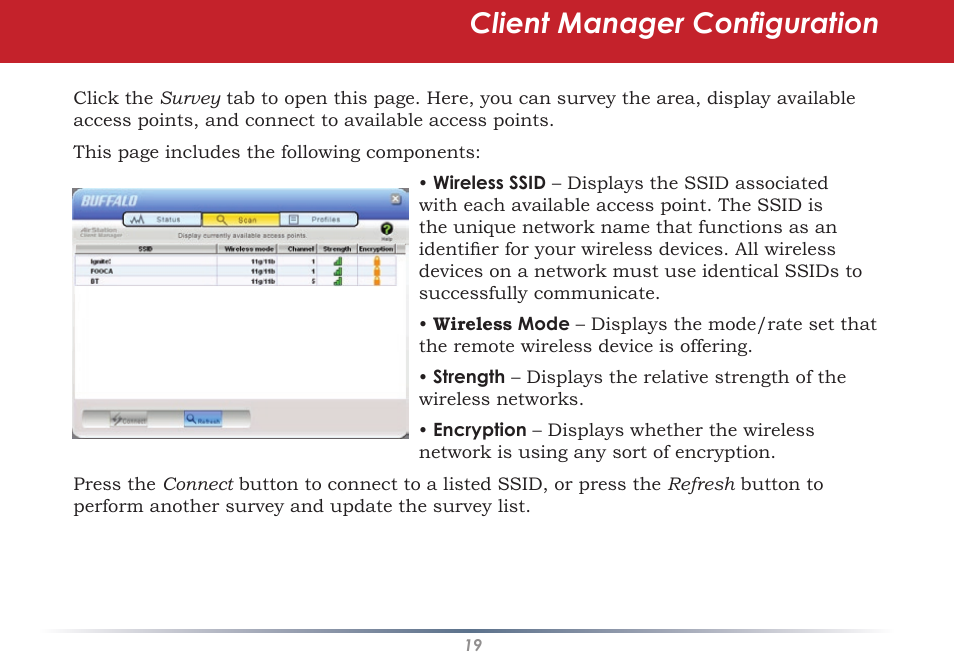Click channel value 1 in FOOCA row
Image resolution: width=954 pixels, height=661 pixels.
(x=313, y=271)
